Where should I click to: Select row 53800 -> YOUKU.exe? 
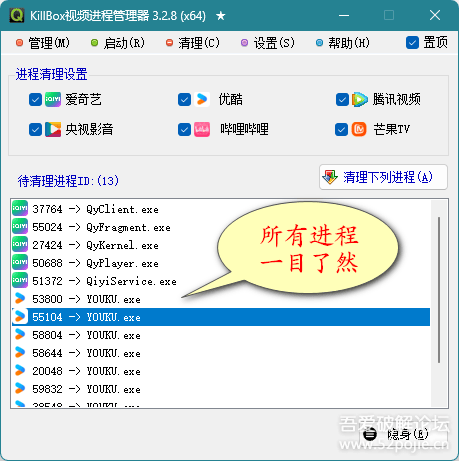coord(221,299)
